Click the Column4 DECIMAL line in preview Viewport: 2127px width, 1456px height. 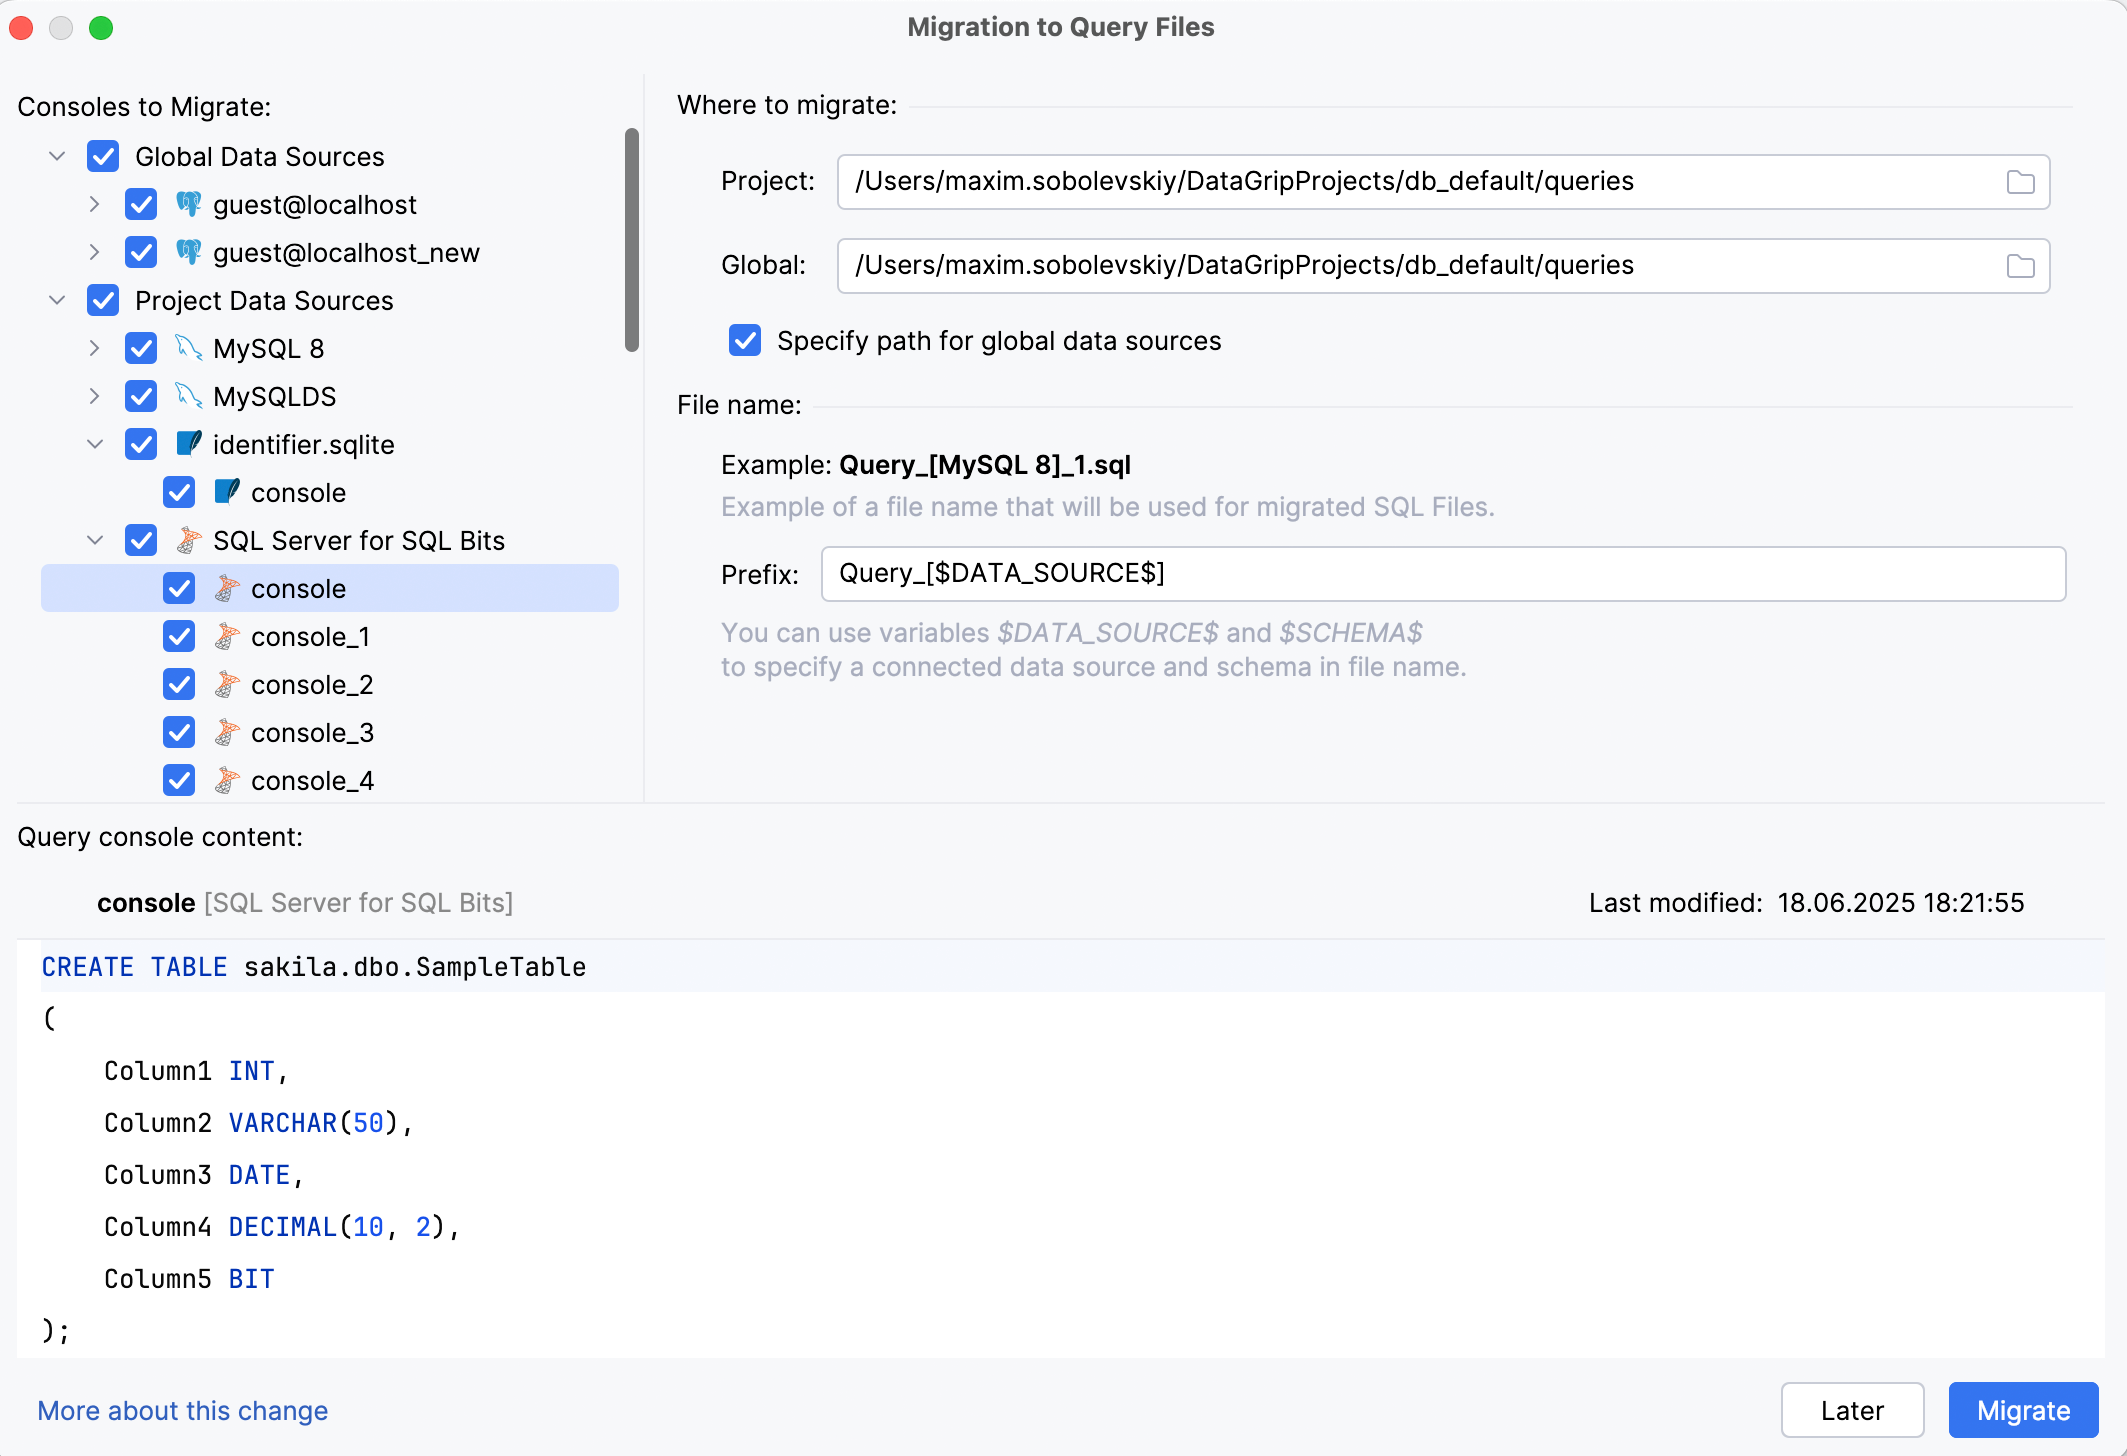tap(281, 1227)
